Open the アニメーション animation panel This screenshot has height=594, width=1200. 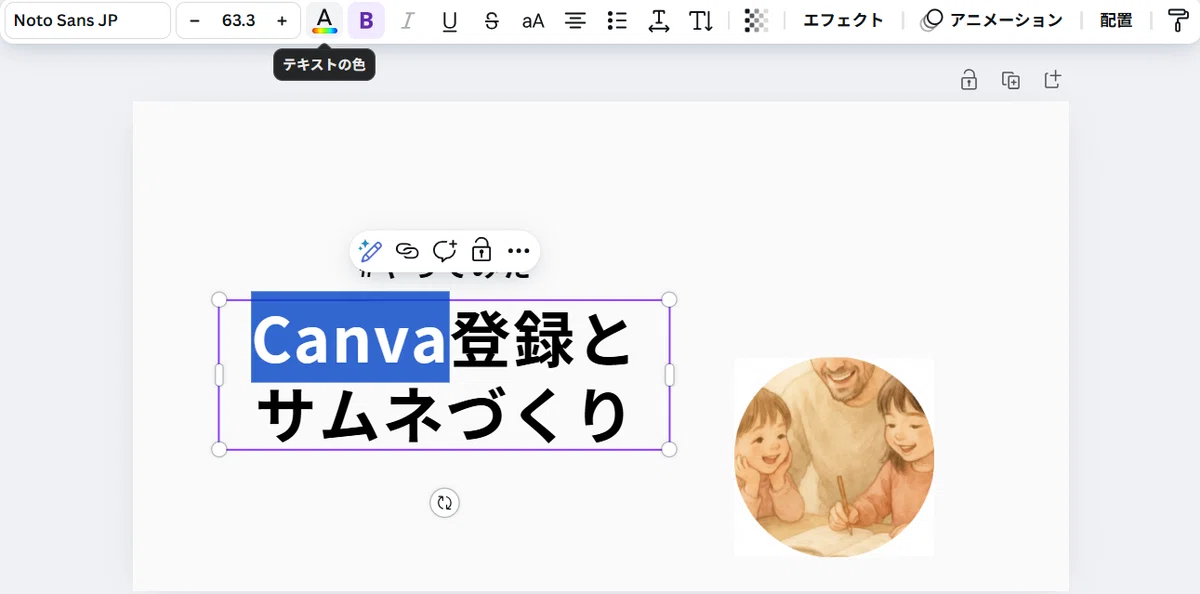[992, 20]
